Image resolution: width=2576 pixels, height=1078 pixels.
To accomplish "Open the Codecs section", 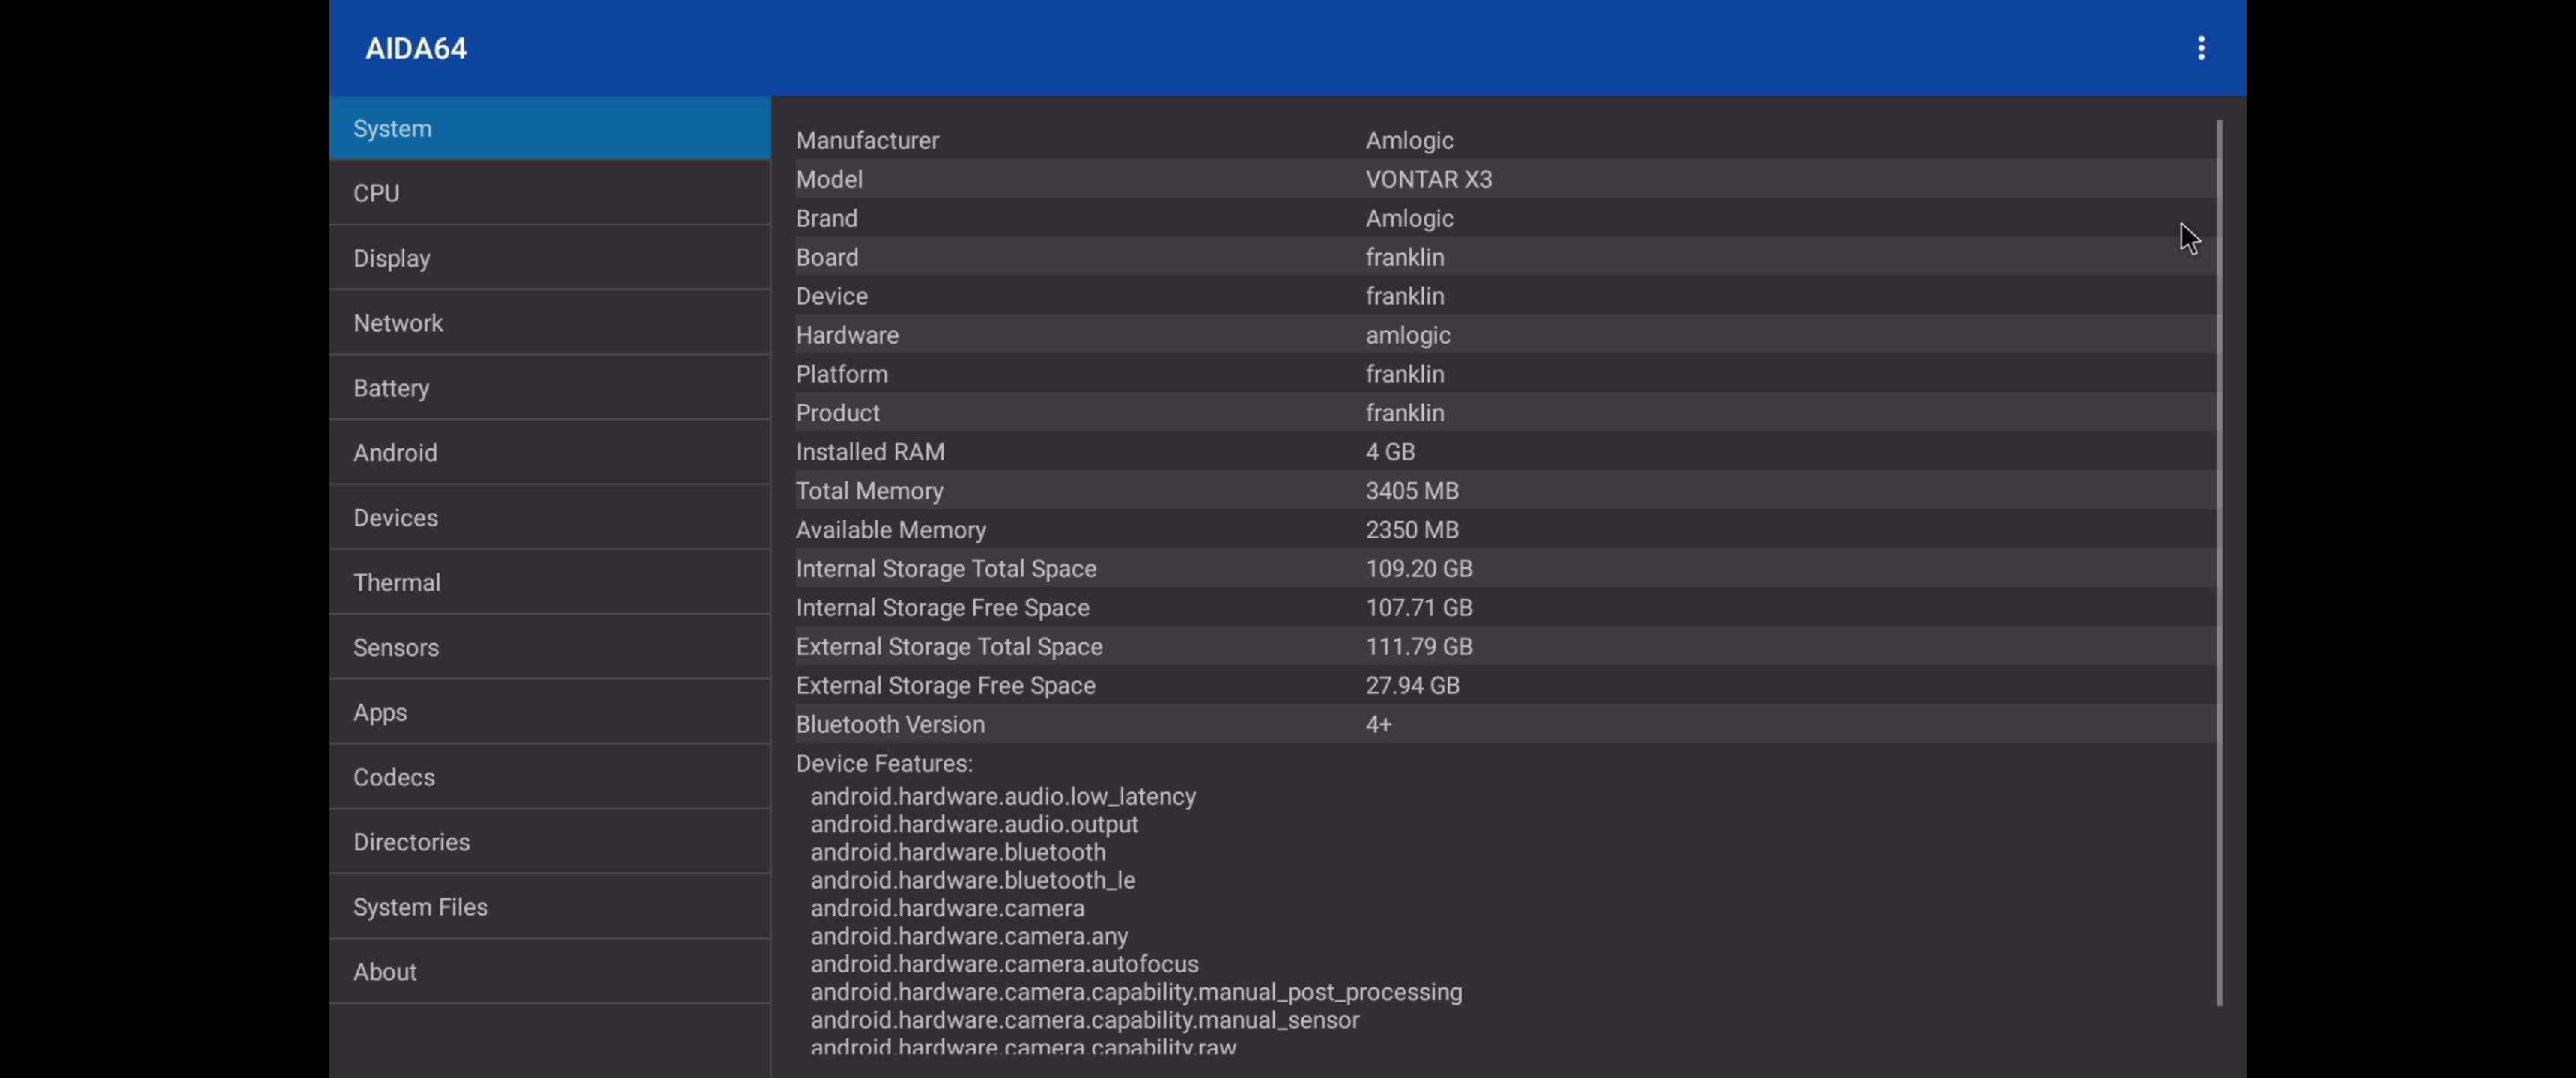I will pos(549,777).
